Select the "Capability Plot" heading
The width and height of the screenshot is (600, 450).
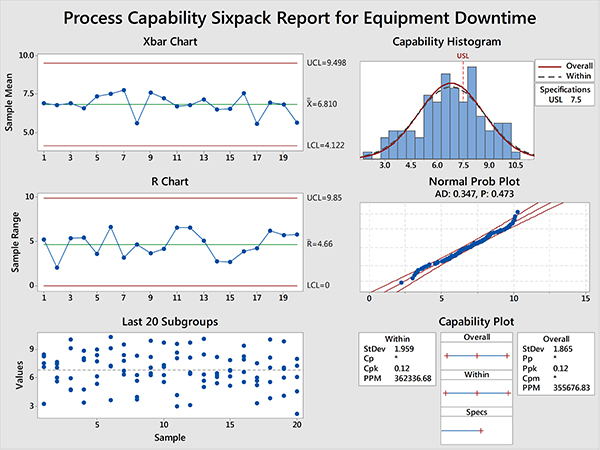coord(476,322)
